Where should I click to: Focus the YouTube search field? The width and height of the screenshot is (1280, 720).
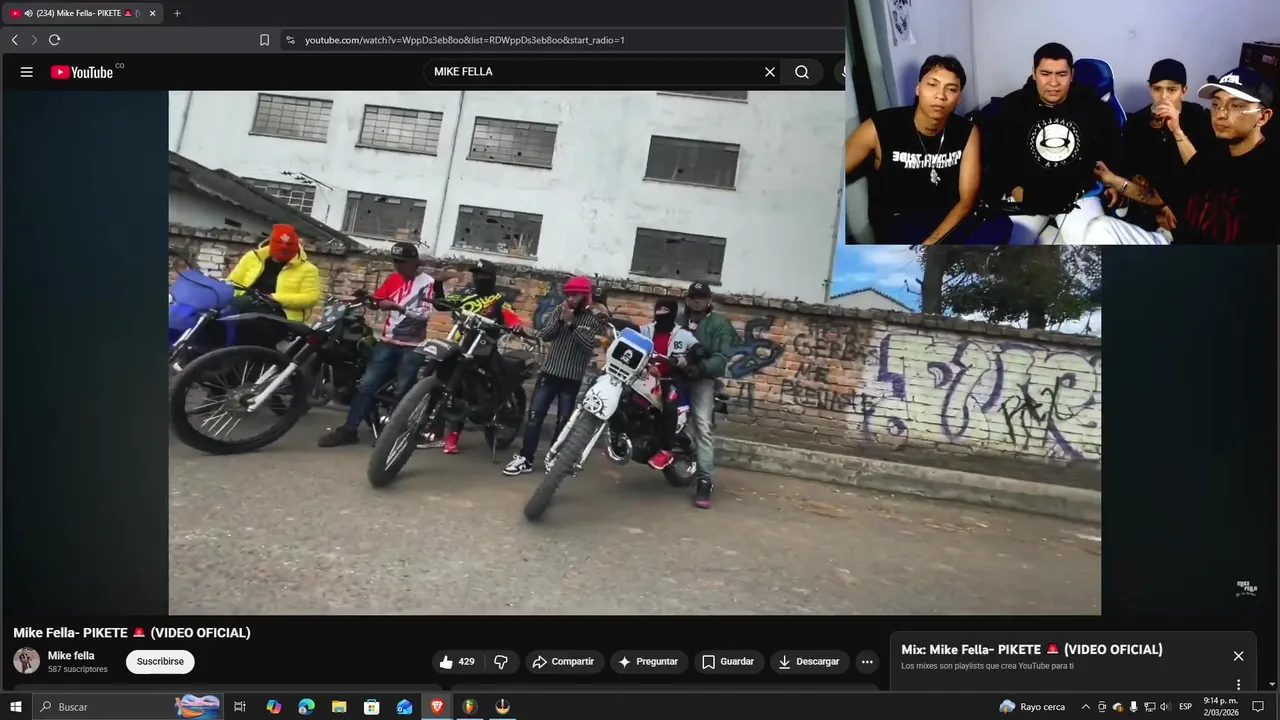coord(595,72)
